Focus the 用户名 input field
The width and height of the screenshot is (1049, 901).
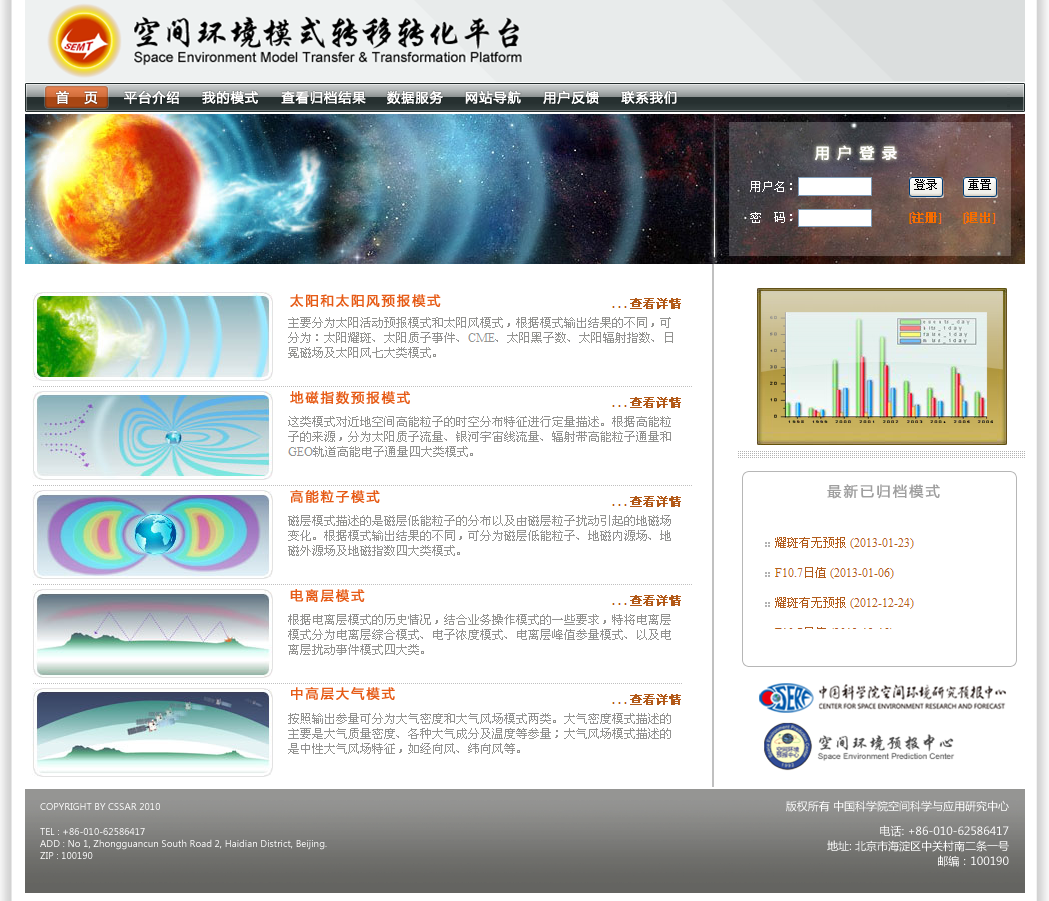pyautogui.click(x=835, y=186)
